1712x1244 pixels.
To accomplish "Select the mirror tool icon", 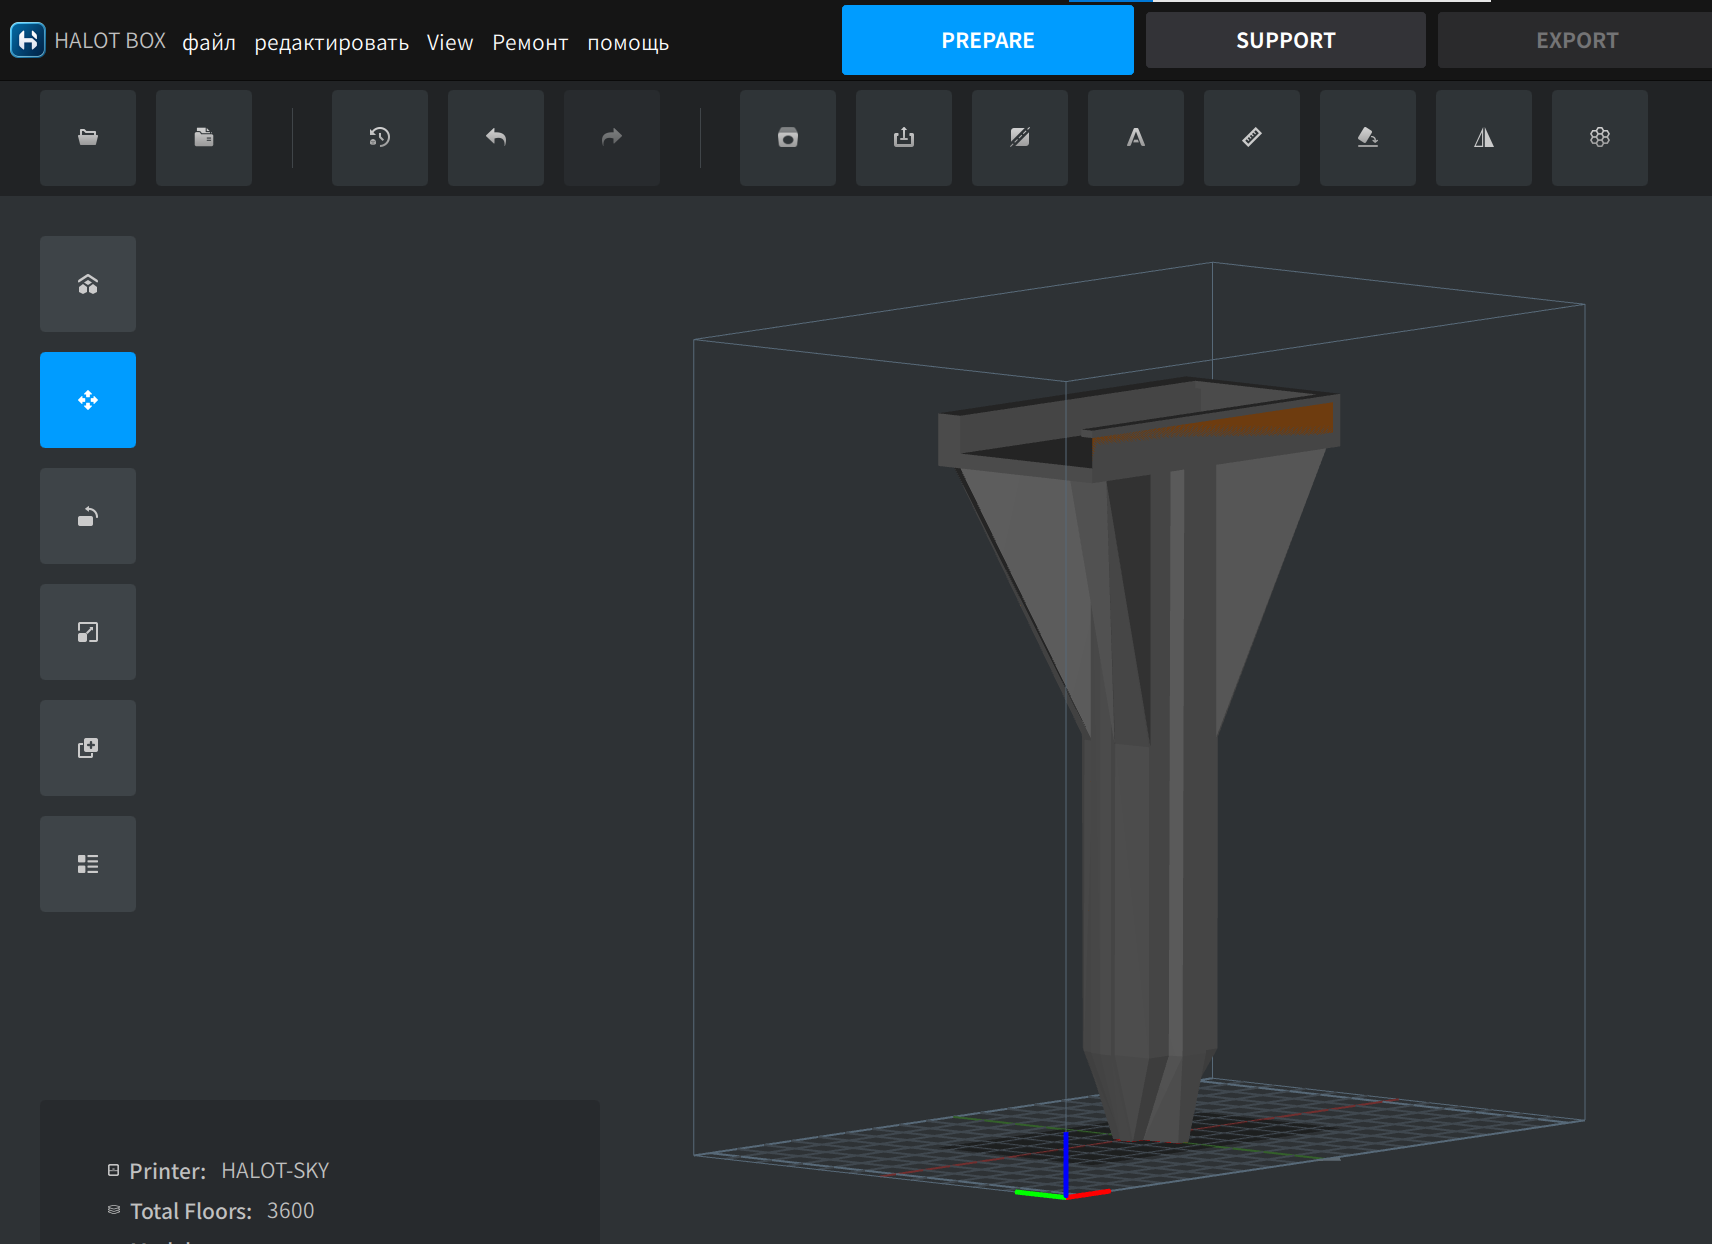I will coord(1484,138).
